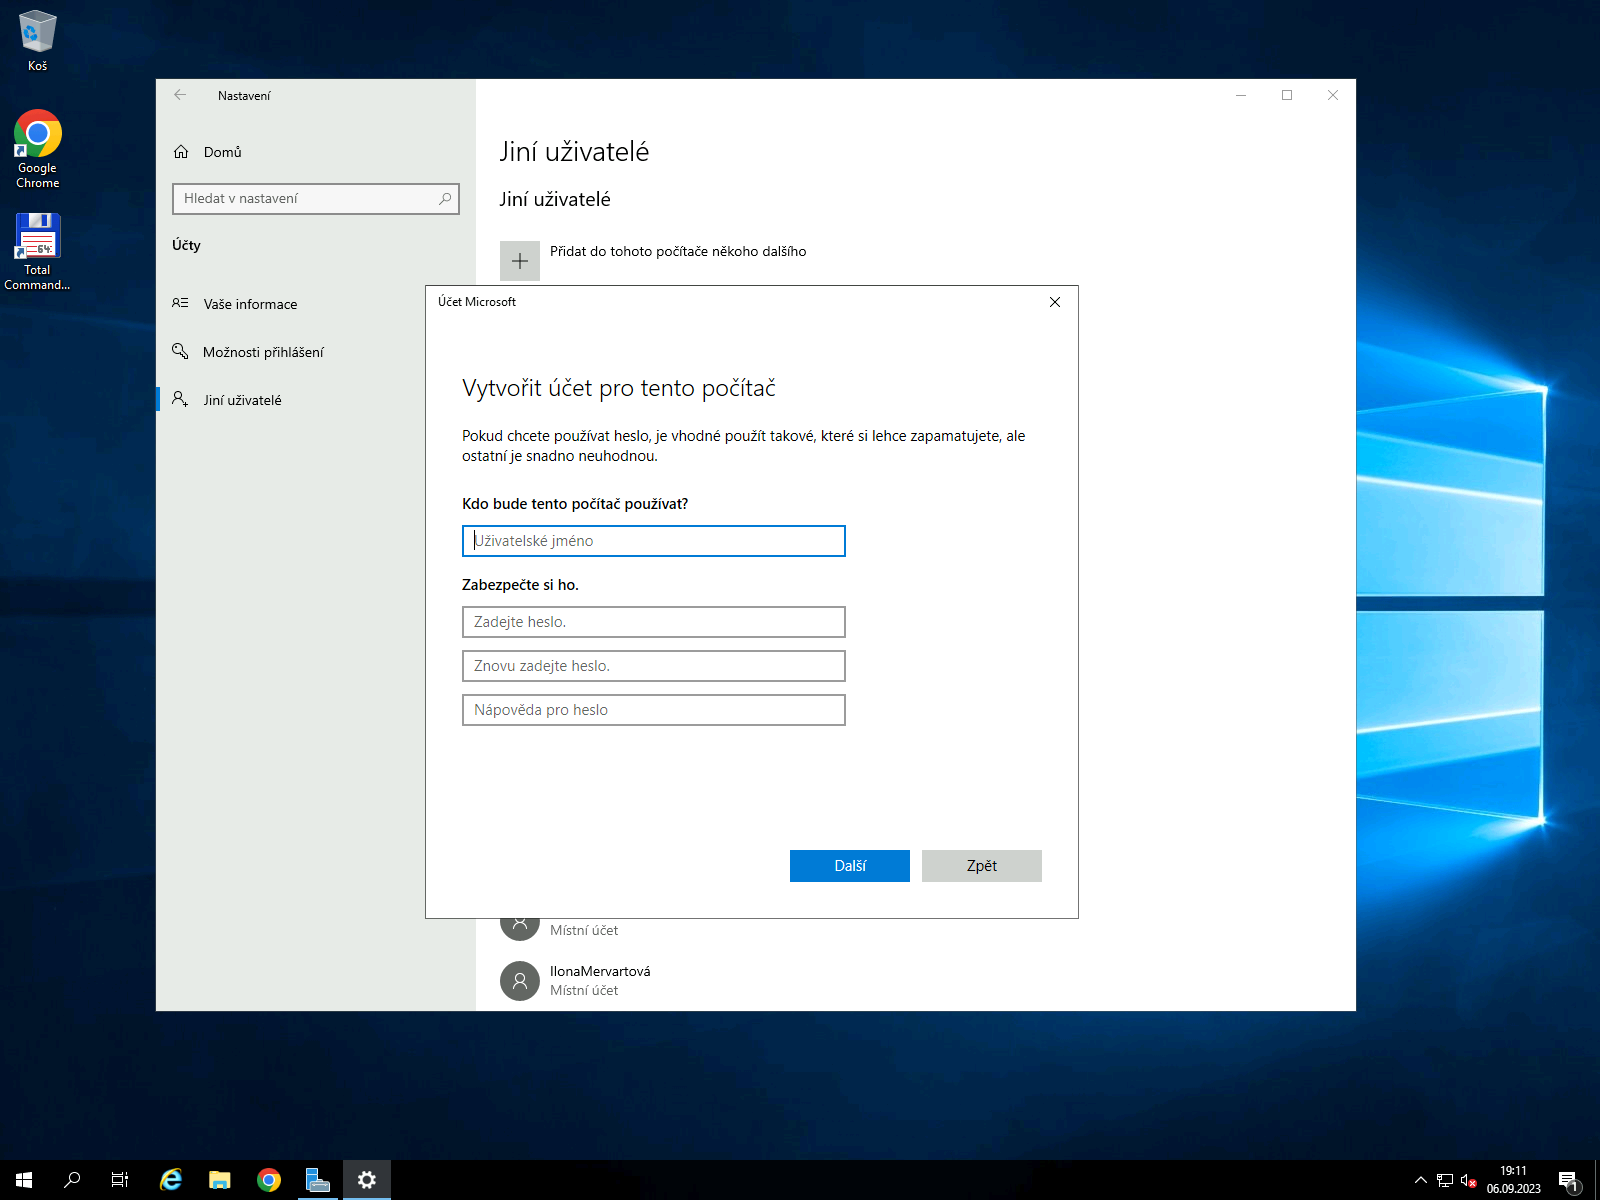Select Vaše informace in the sidebar
The width and height of the screenshot is (1600, 1200).
250,304
